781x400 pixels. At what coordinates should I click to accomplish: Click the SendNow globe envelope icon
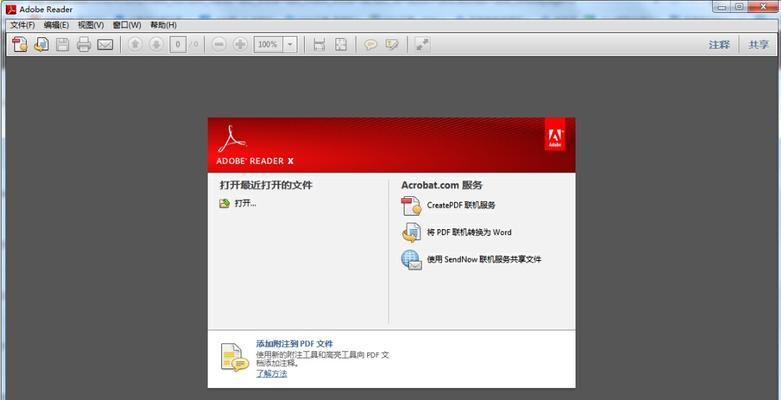click(411, 260)
